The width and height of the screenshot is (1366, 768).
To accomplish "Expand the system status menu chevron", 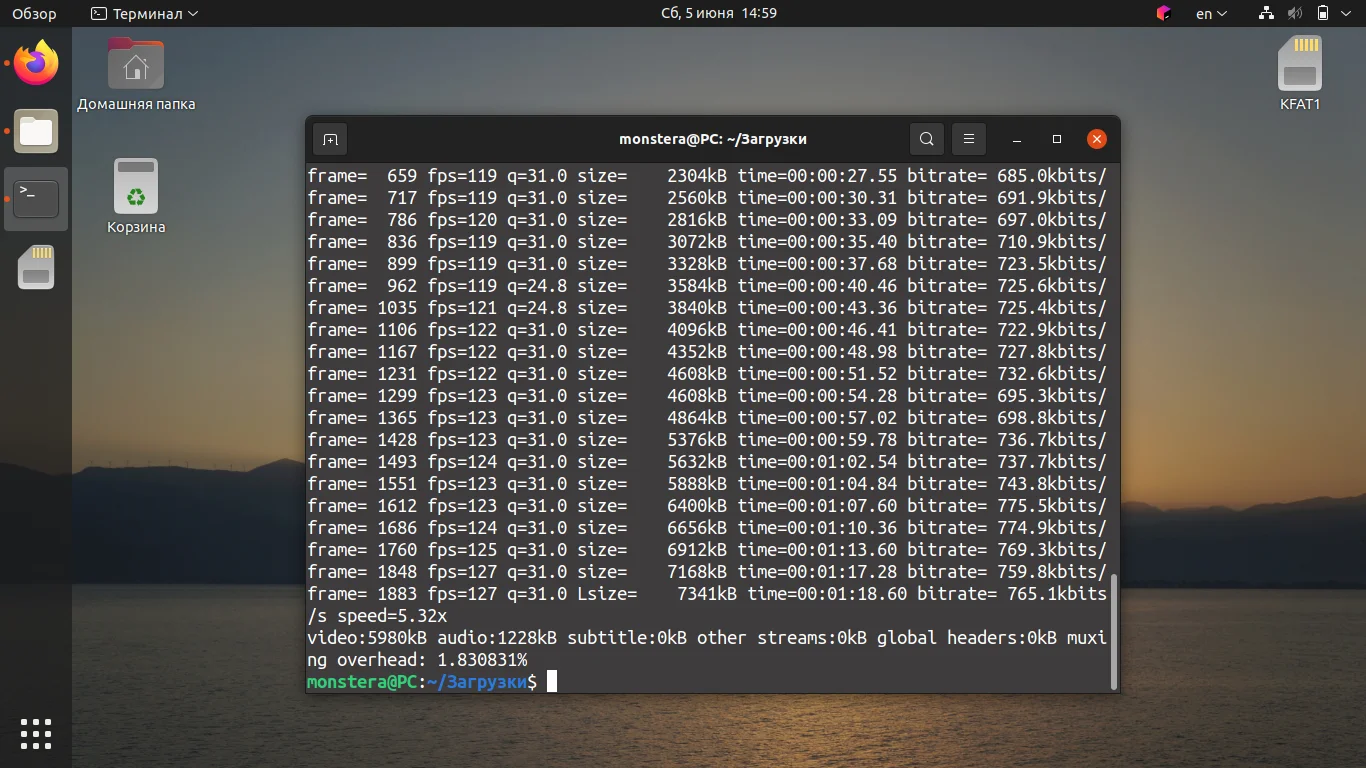I will [x=1347, y=13].
